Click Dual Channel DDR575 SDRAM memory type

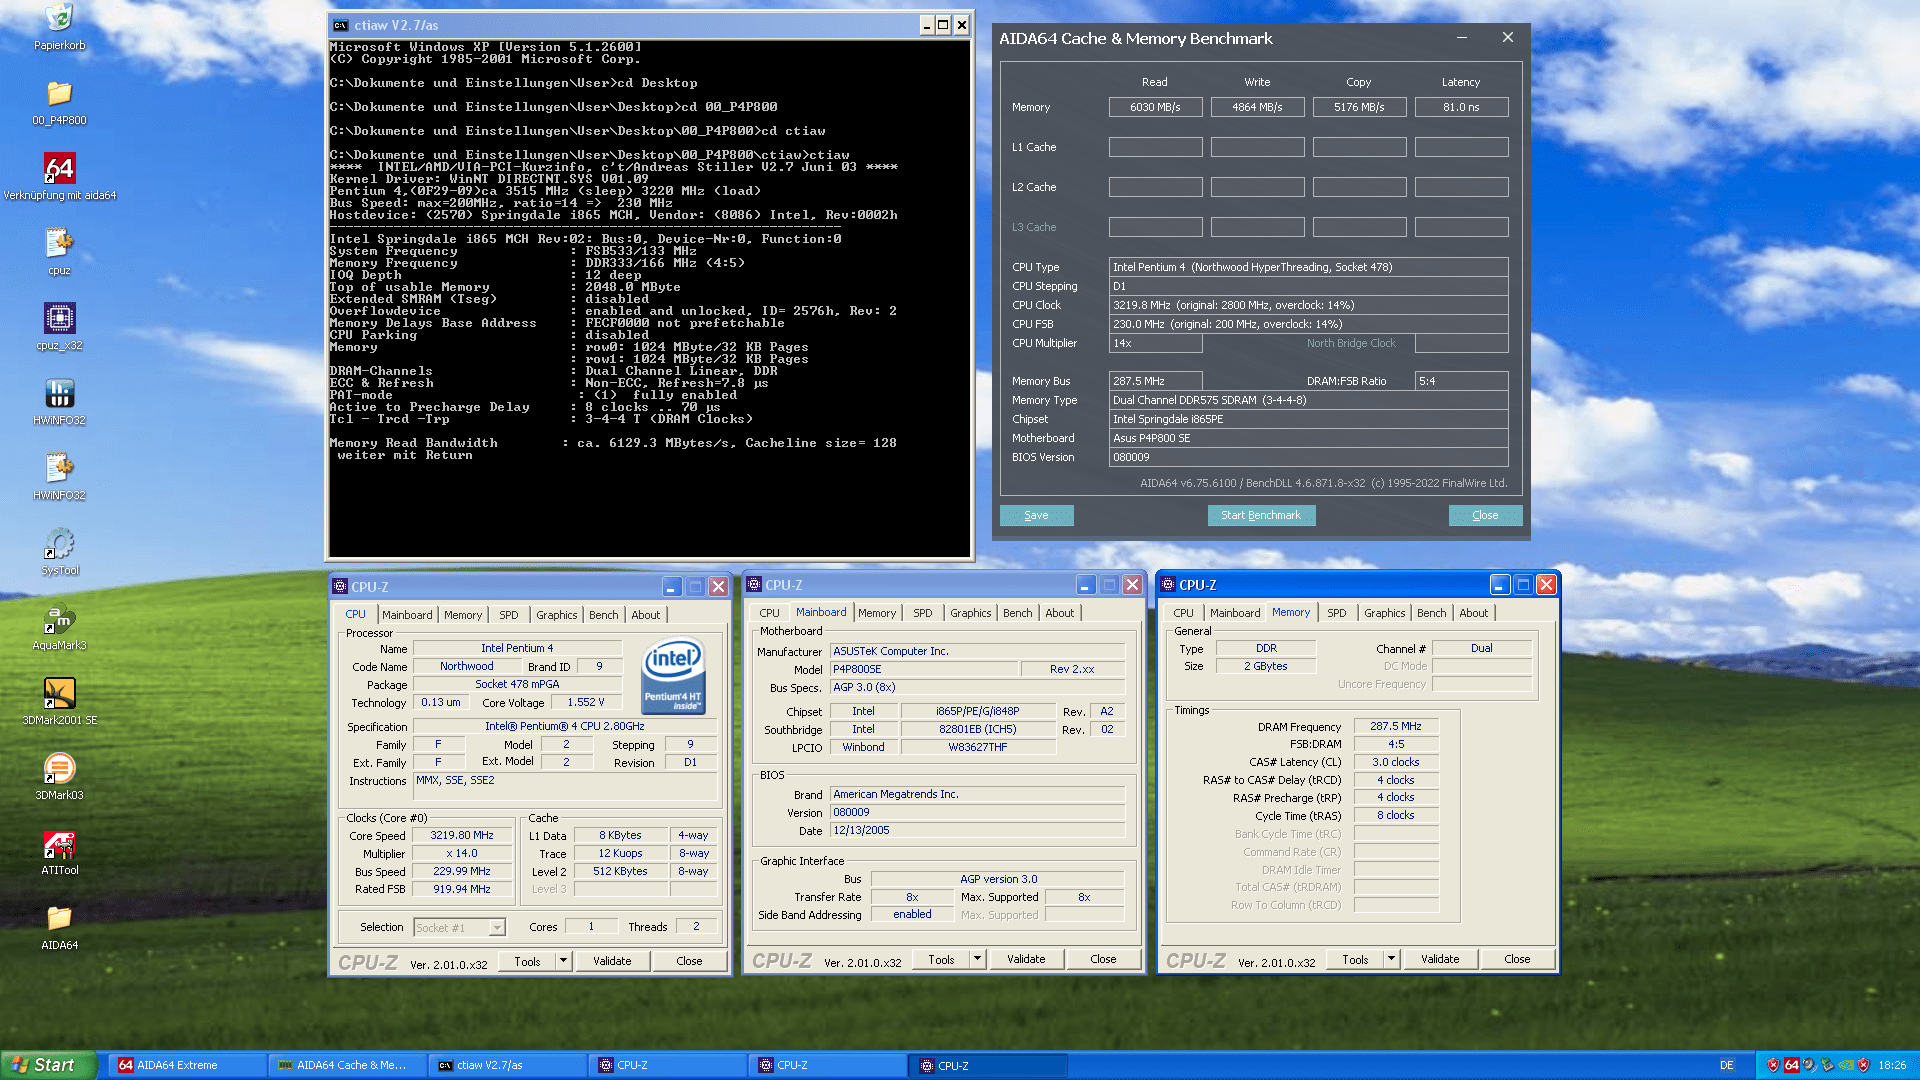1308,400
